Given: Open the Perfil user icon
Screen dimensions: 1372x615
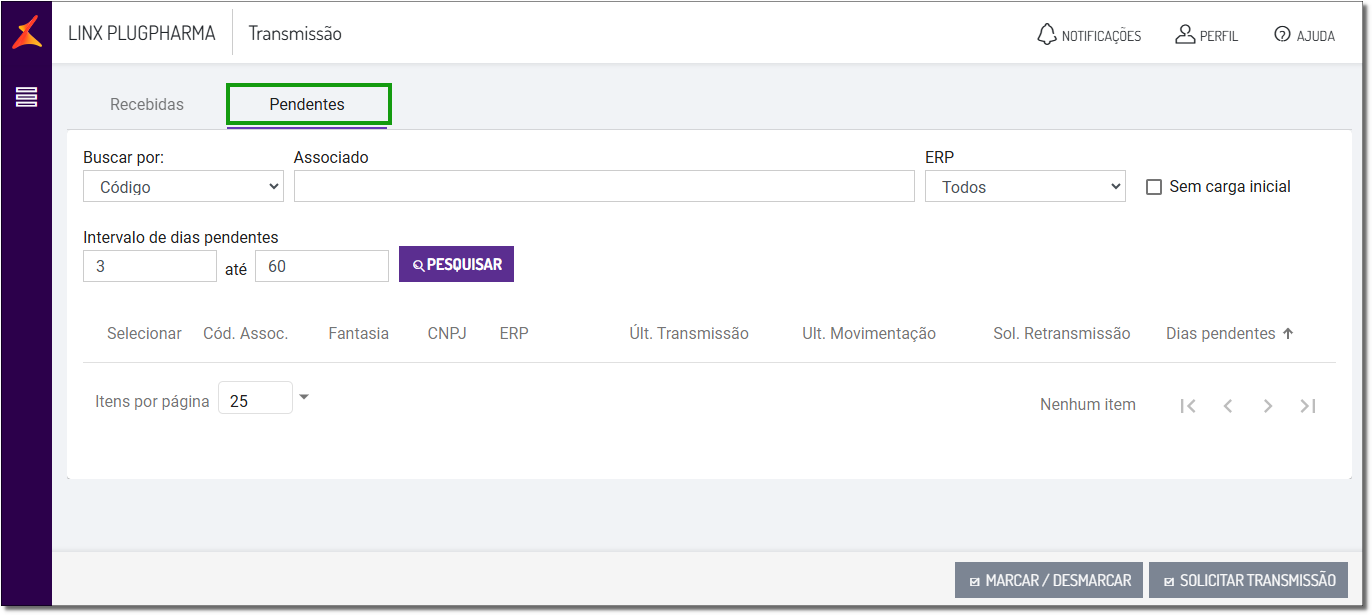Looking at the screenshot, I should [1185, 35].
